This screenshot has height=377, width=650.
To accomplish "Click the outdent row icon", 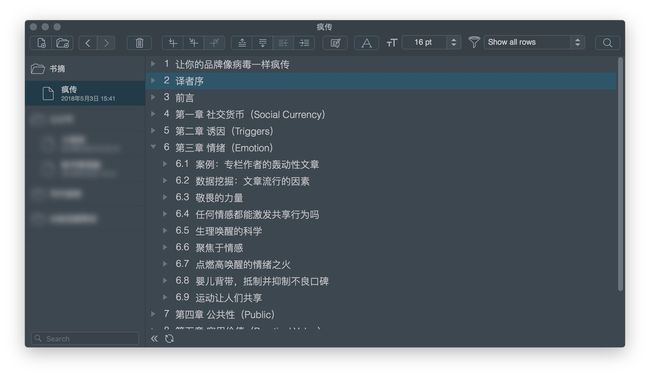I will 284,43.
